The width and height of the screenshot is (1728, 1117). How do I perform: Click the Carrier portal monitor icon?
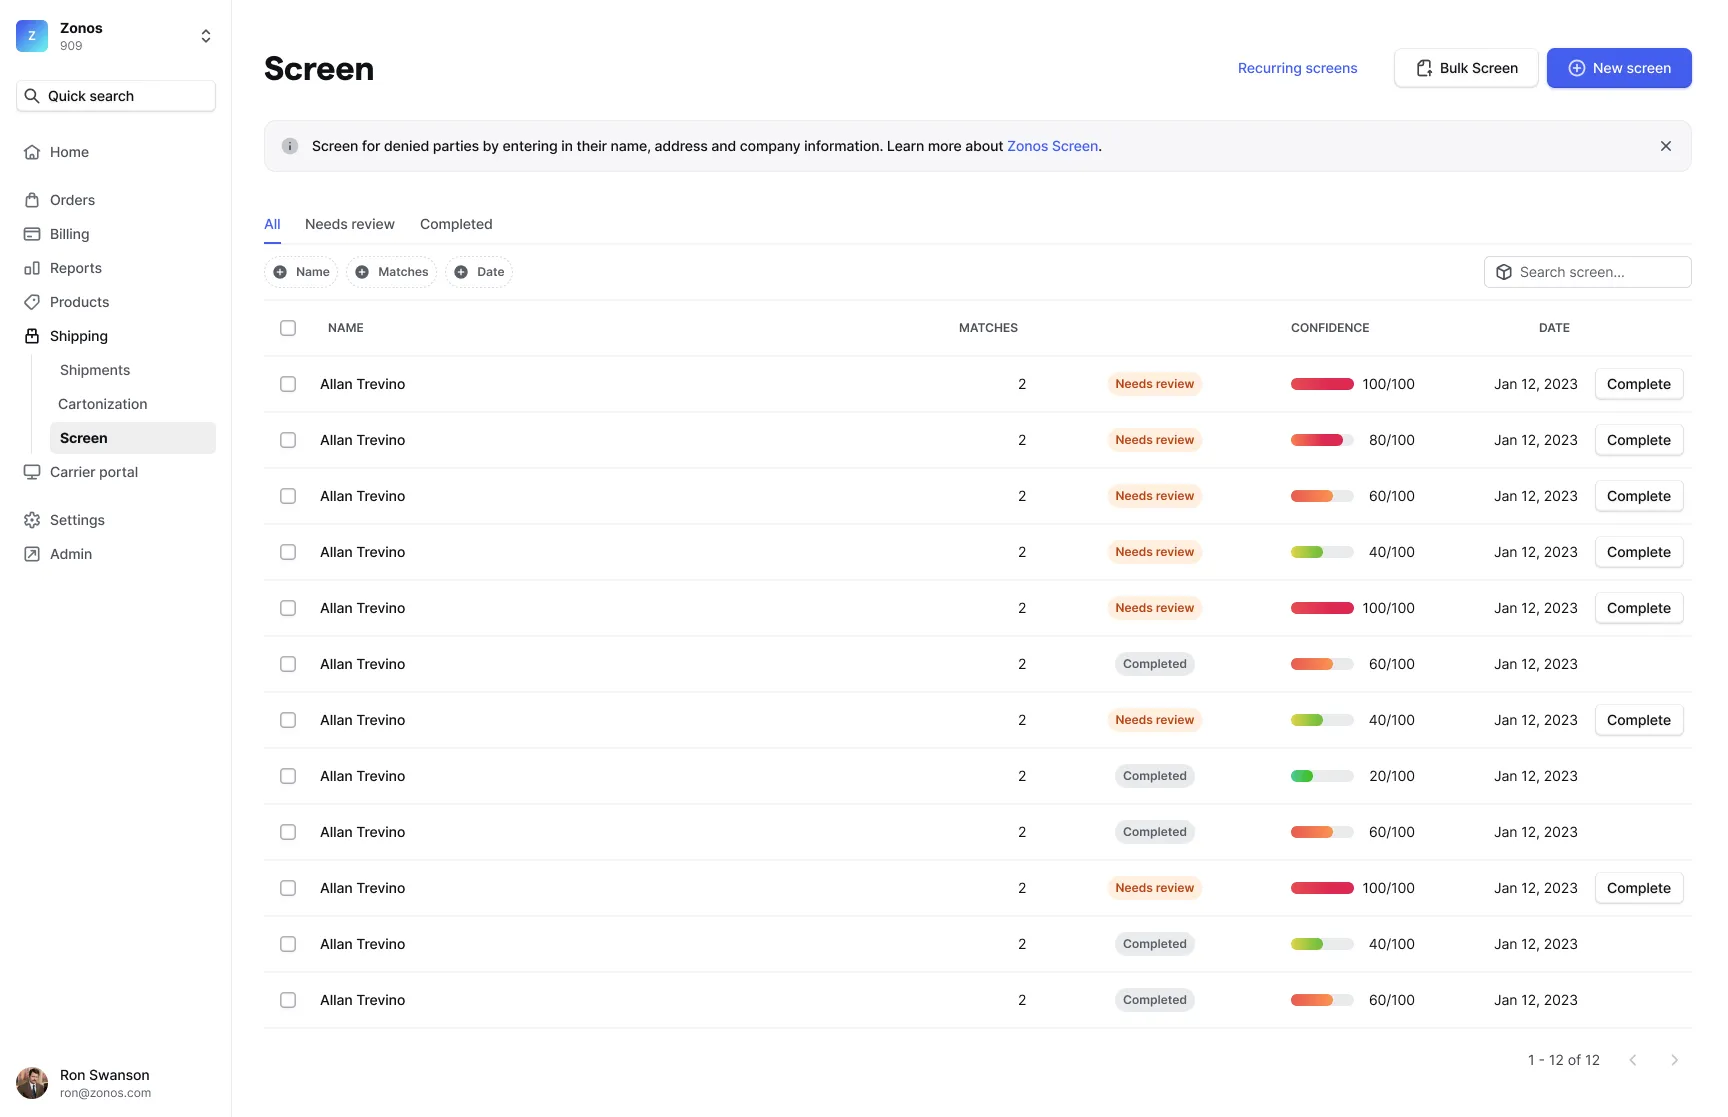(x=32, y=472)
